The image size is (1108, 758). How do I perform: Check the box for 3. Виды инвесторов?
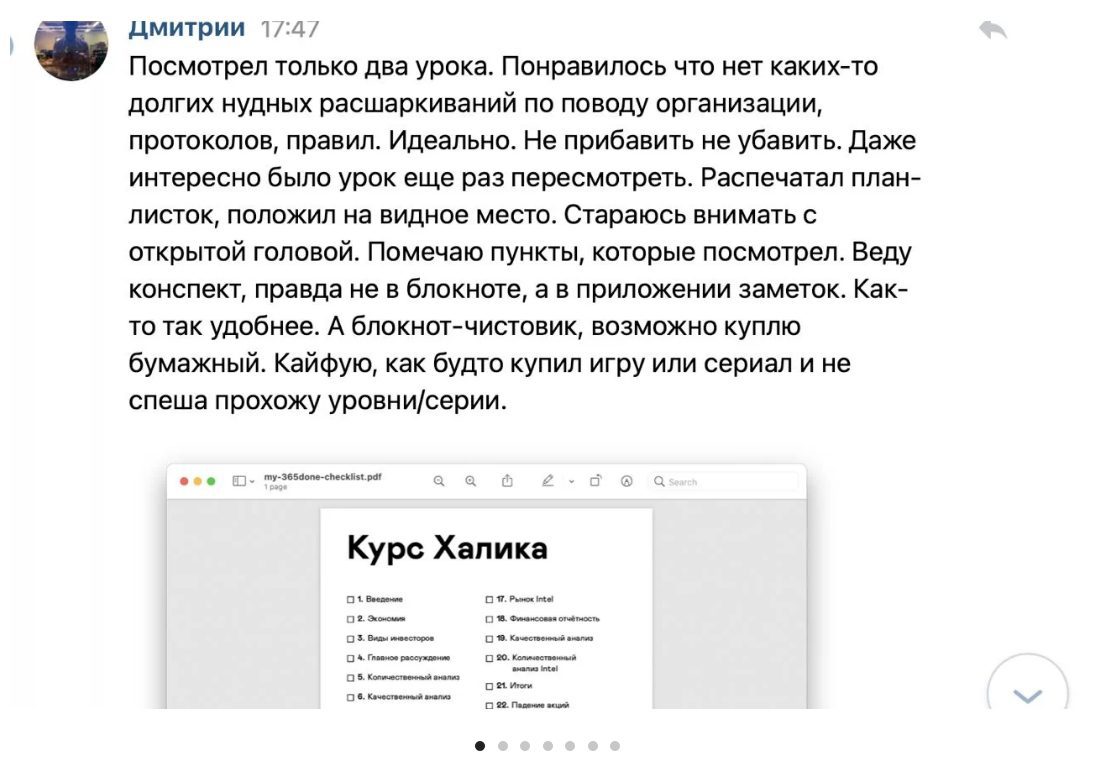(350, 639)
